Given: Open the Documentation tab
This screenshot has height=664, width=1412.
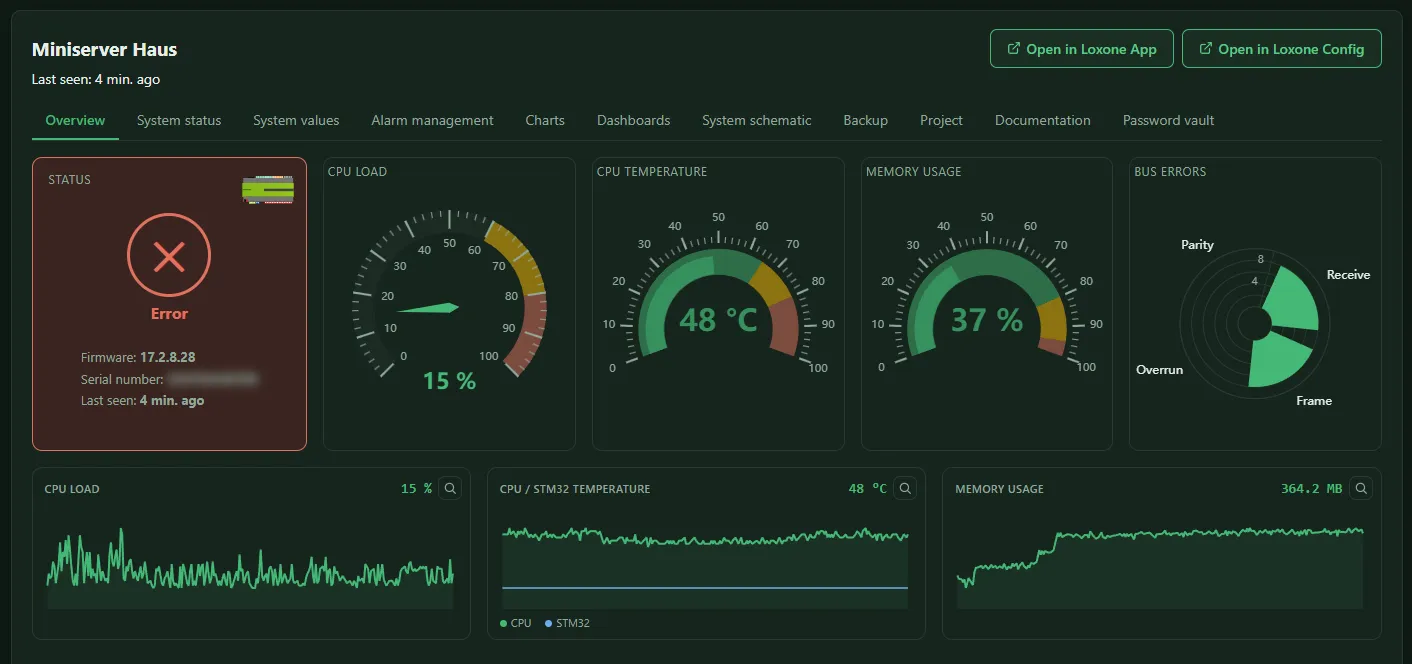Looking at the screenshot, I should (1043, 120).
